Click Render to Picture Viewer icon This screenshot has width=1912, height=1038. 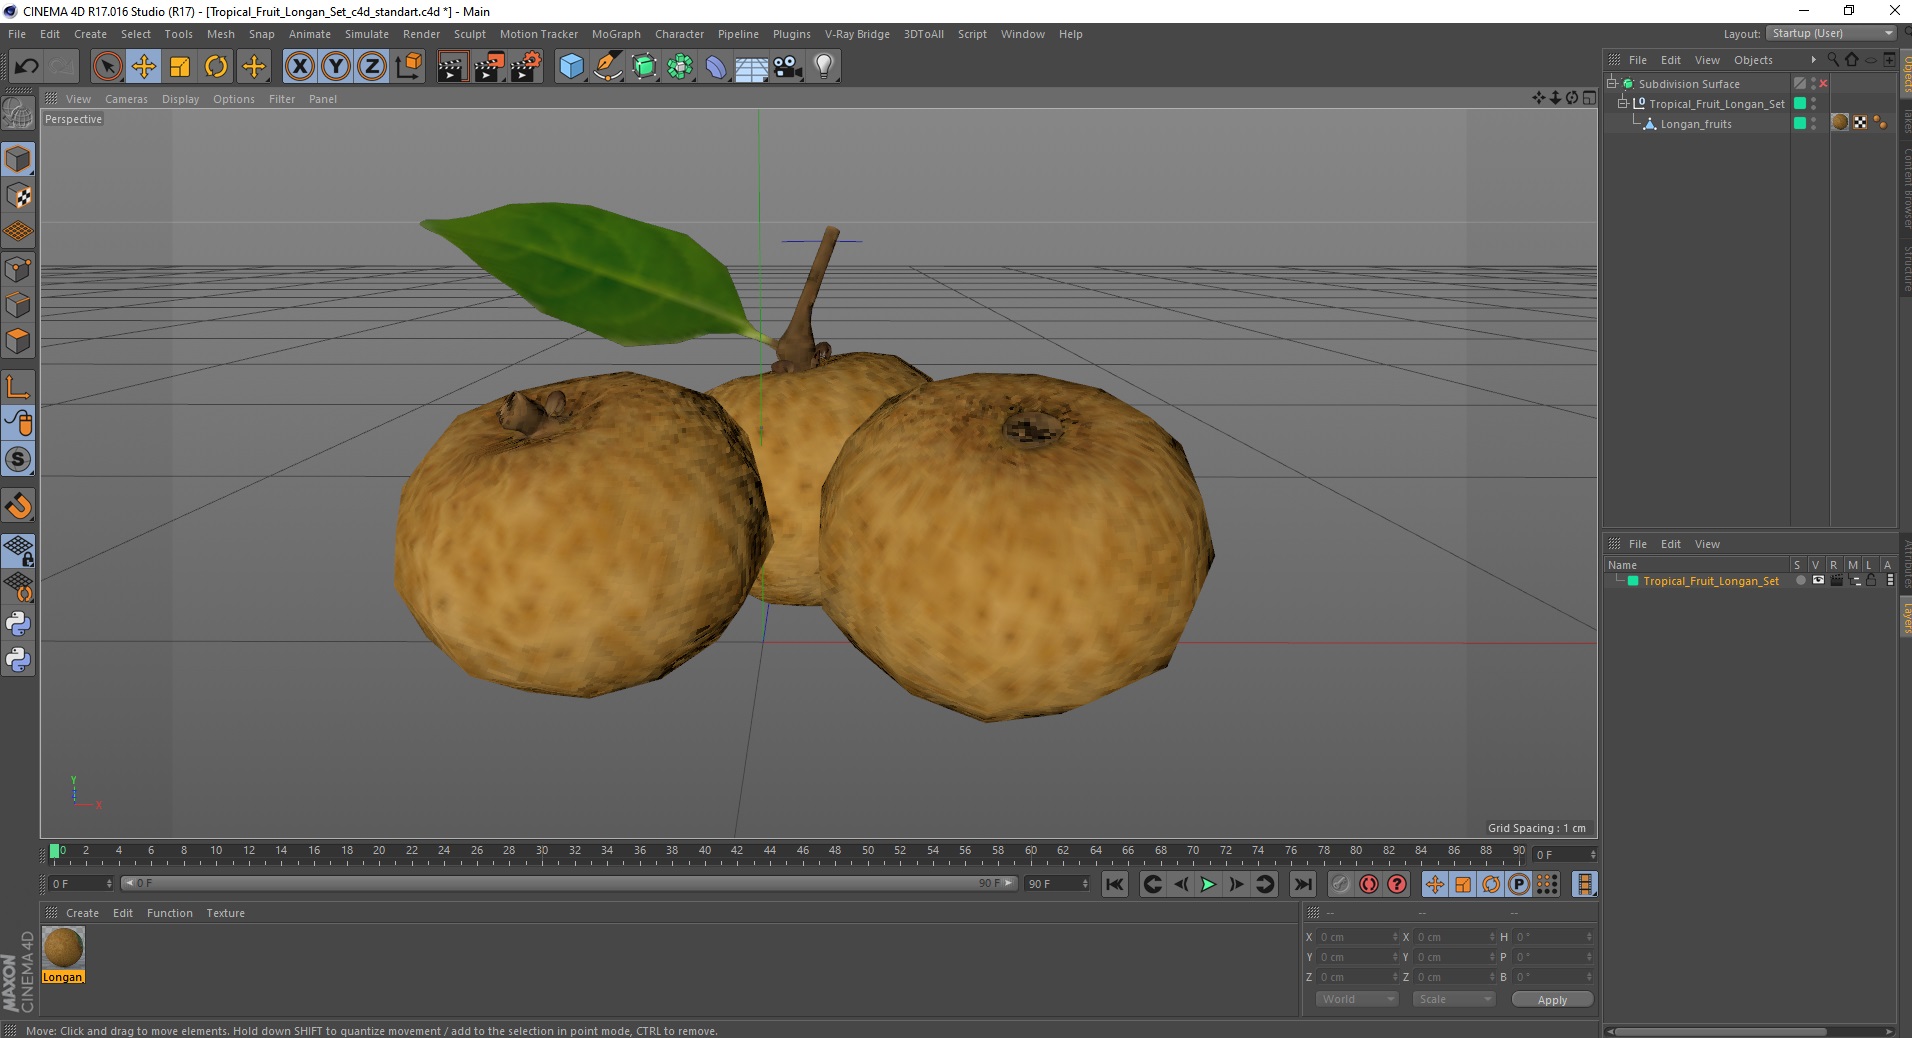click(x=489, y=67)
